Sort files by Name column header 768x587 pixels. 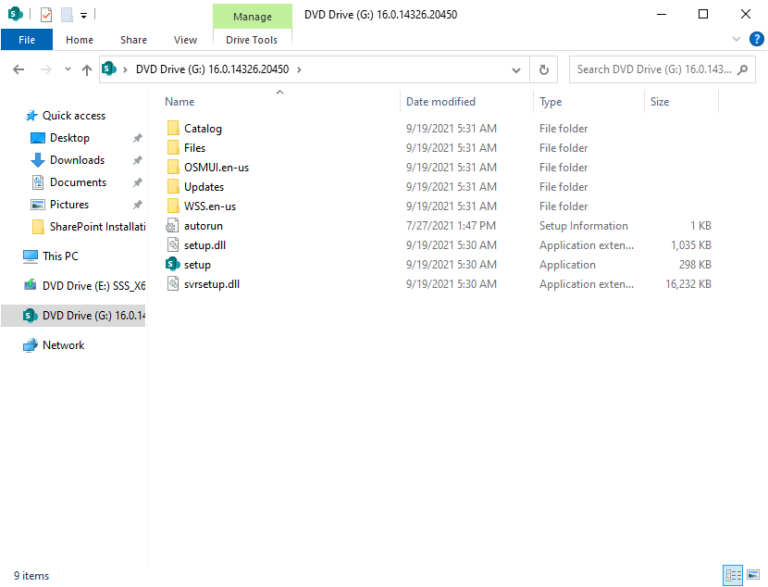coord(180,102)
